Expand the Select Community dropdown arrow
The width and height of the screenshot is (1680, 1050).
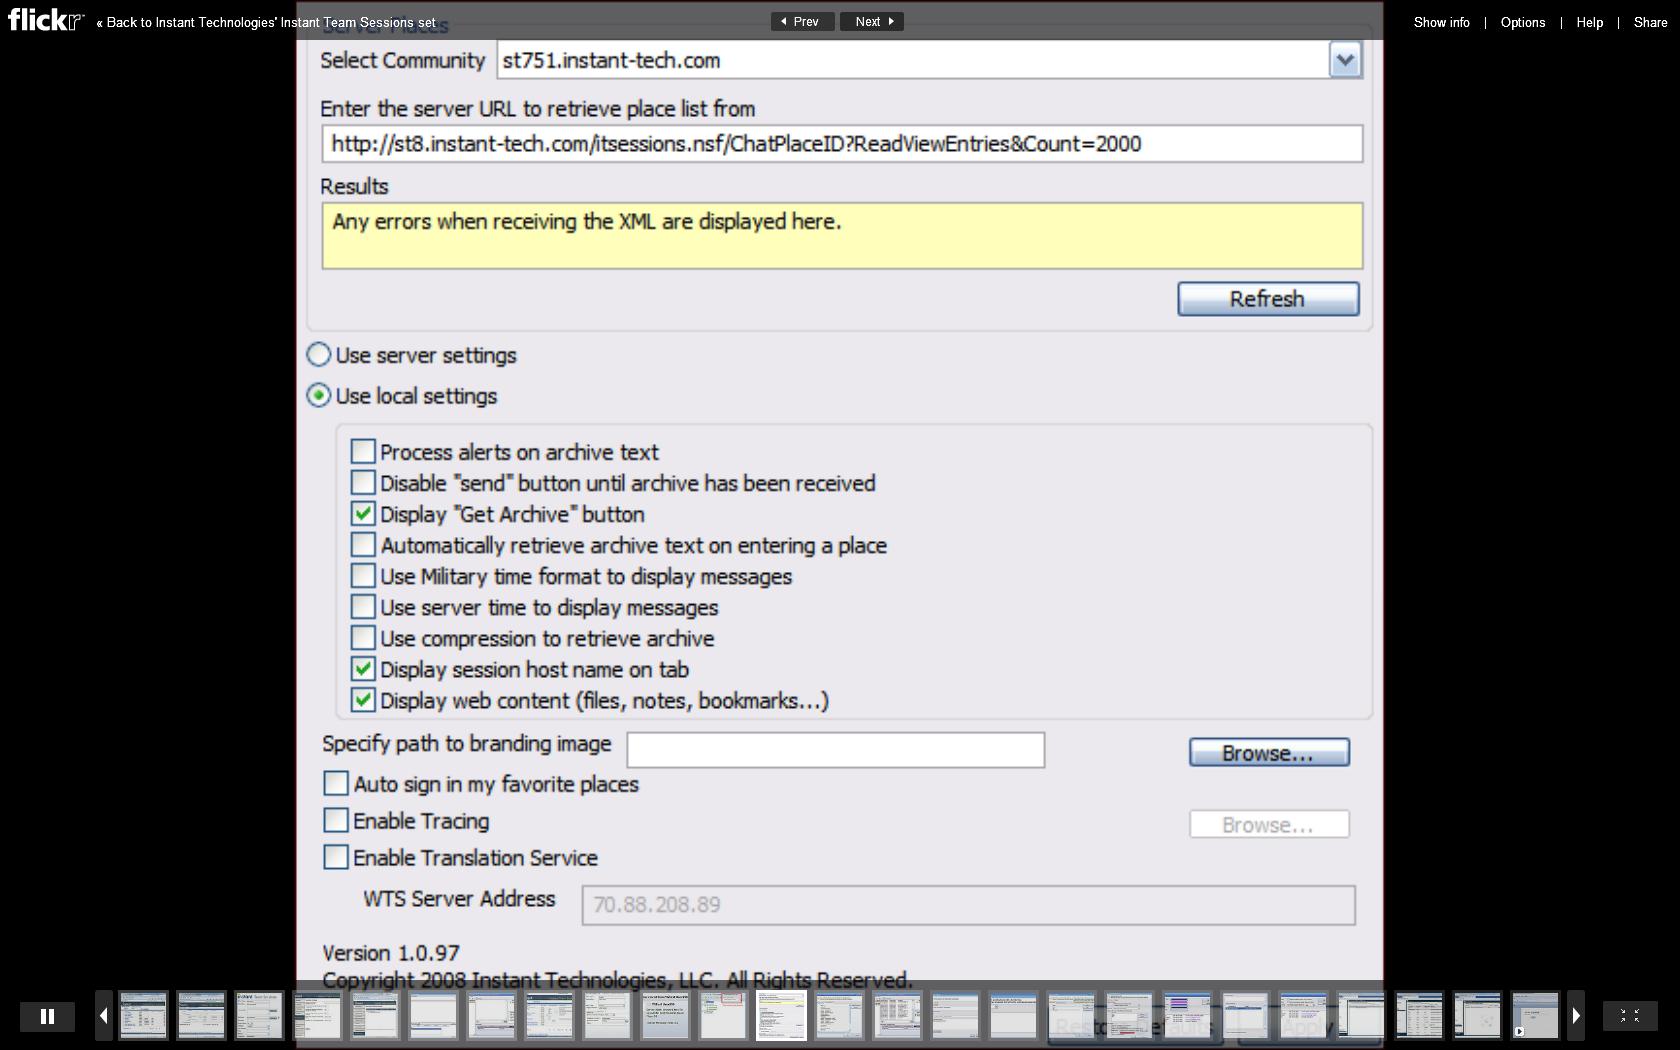point(1345,60)
